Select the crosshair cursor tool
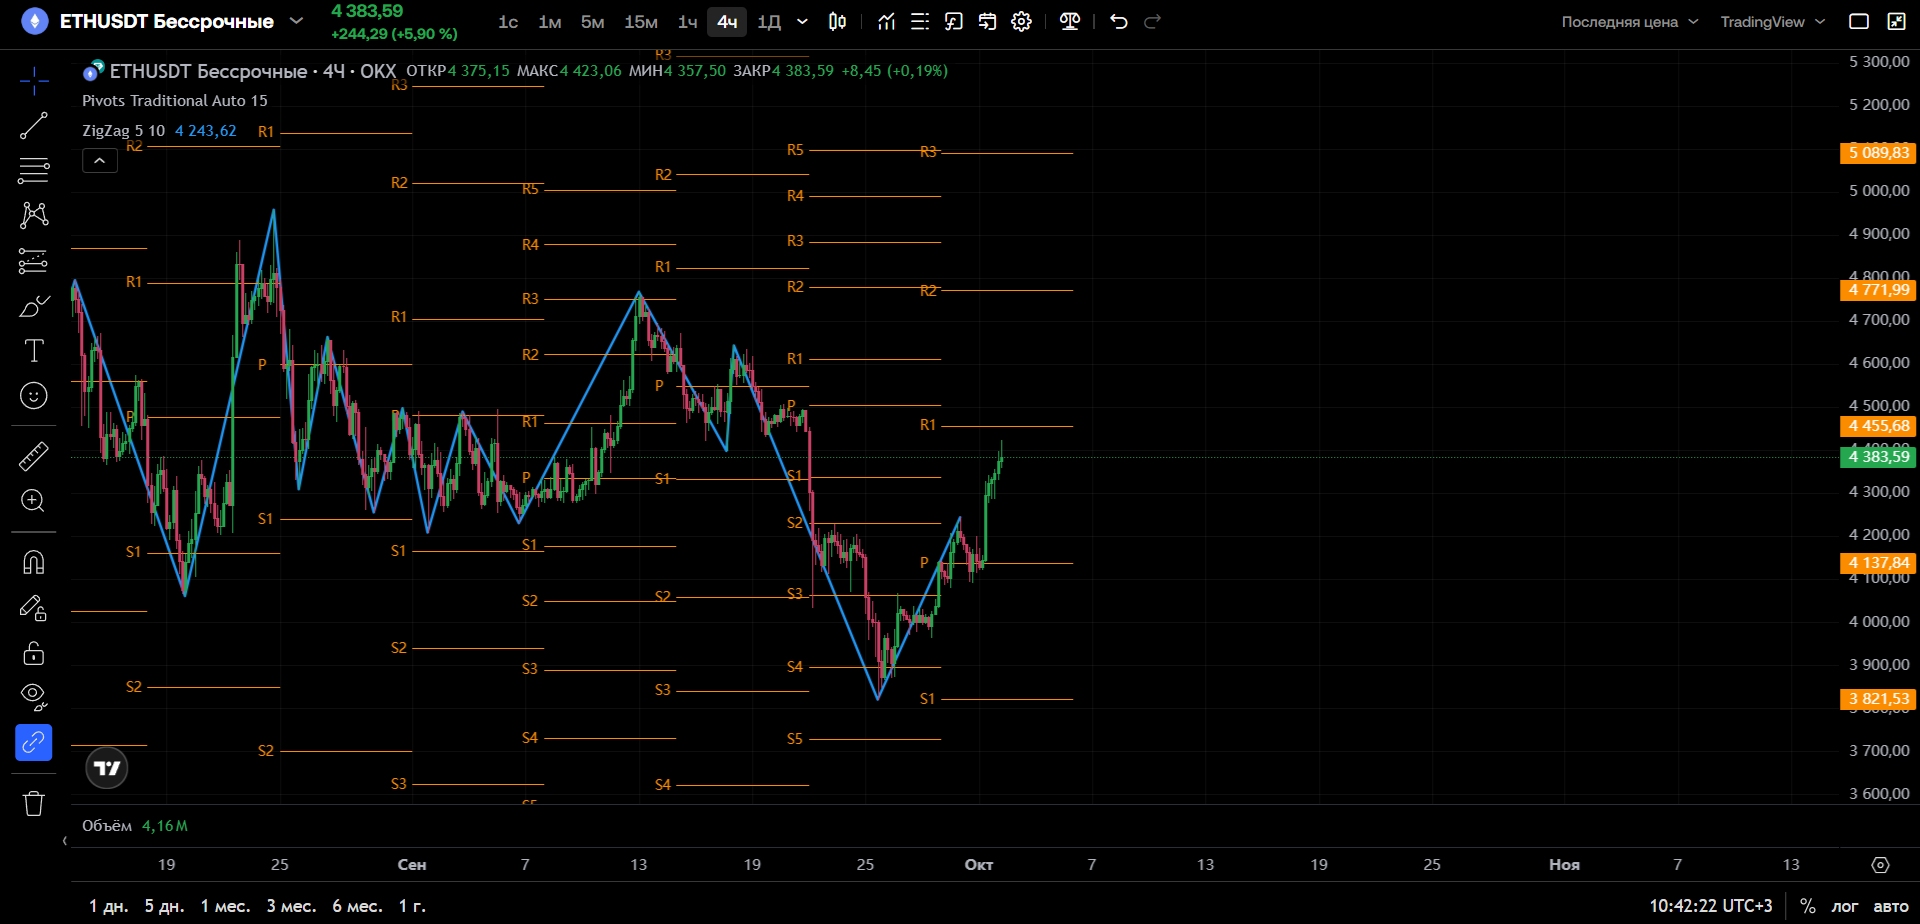Image resolution: width=1920 pixels, height=924 pixels. (x=34, y=81)
